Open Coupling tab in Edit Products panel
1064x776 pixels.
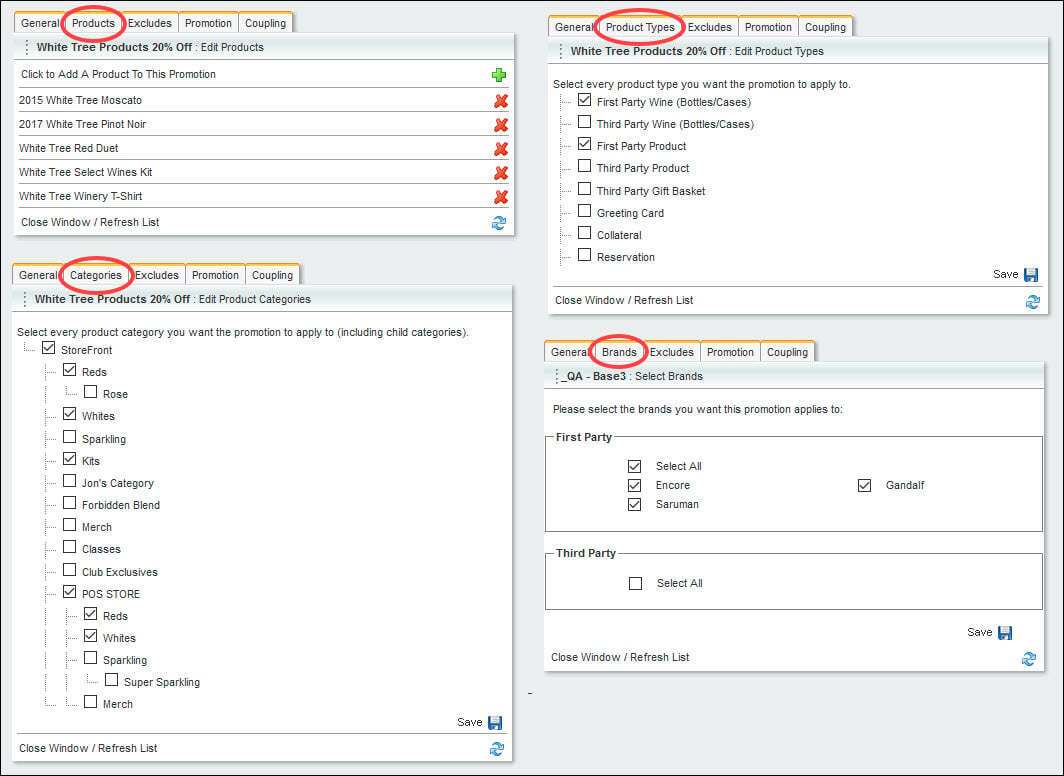point(265,23)
